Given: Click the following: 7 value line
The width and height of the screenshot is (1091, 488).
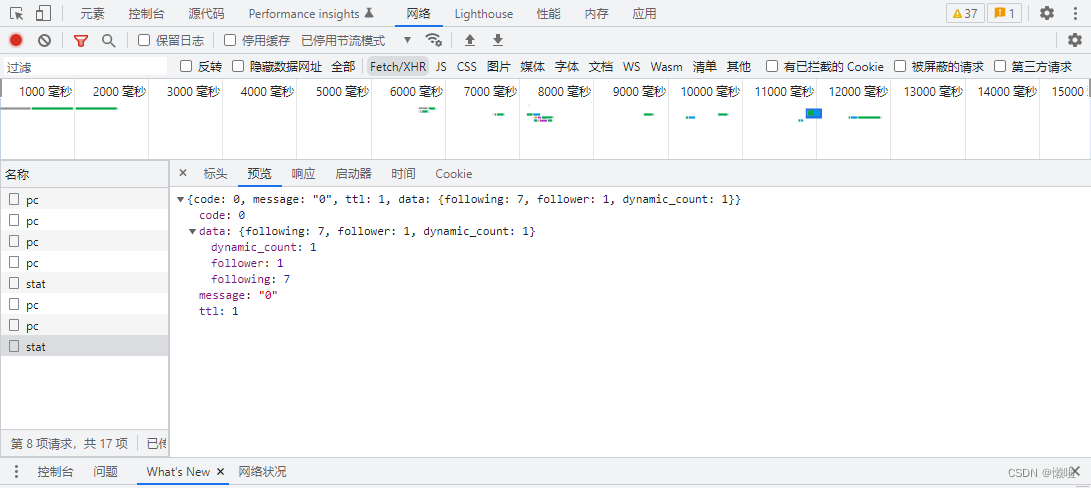Looking at the screenshot, I should point(250,279).
